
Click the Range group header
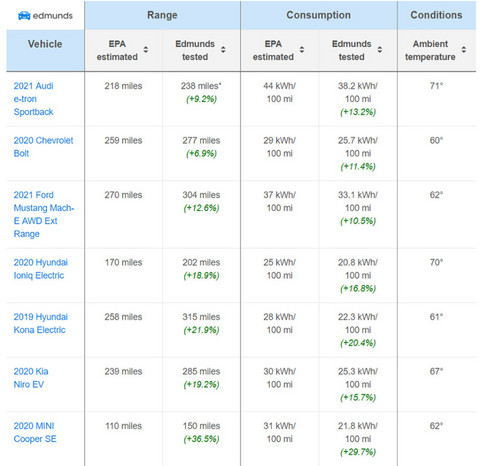pos(162,15)
